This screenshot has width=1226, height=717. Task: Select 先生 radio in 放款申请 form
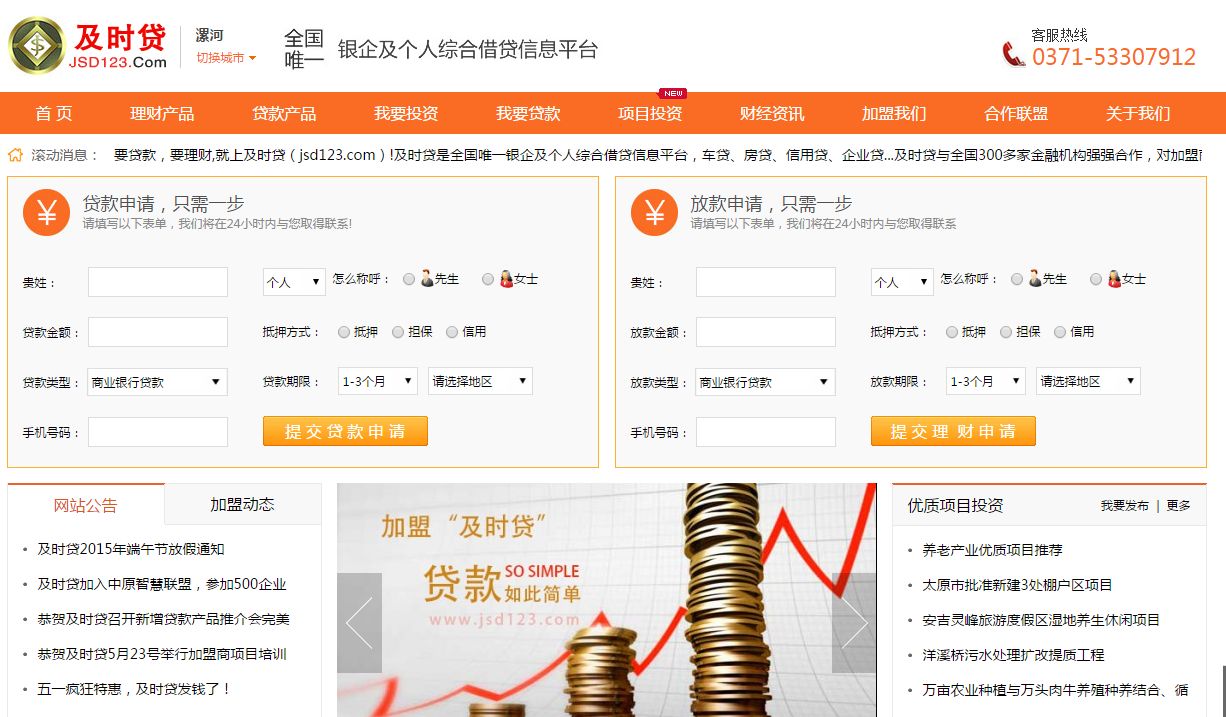click(1017, 280)
